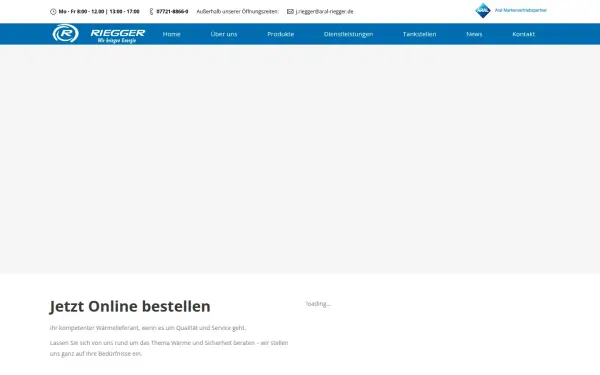Click the opening hours Mo - Fr text
Screen dimensions: 600x375
point(99,11)
